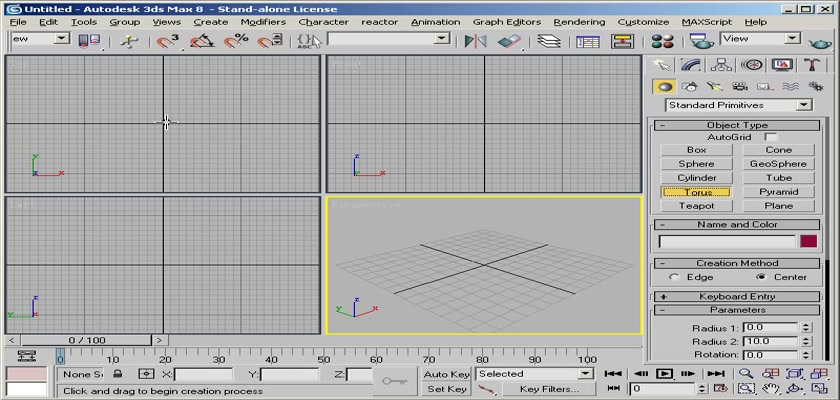
Task: Toggle Angle Snap in the toolbar
Action: 202,41
